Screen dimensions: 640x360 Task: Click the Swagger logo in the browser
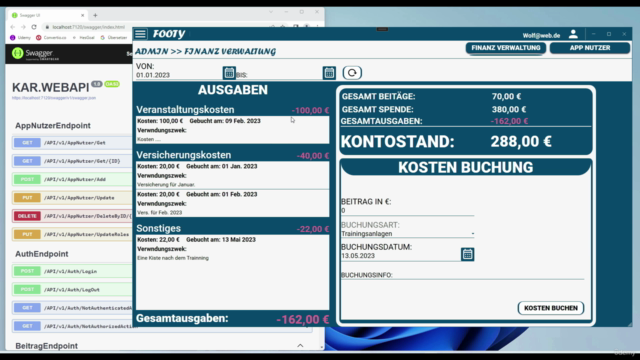pyautogui.click(x=36, y=54)
